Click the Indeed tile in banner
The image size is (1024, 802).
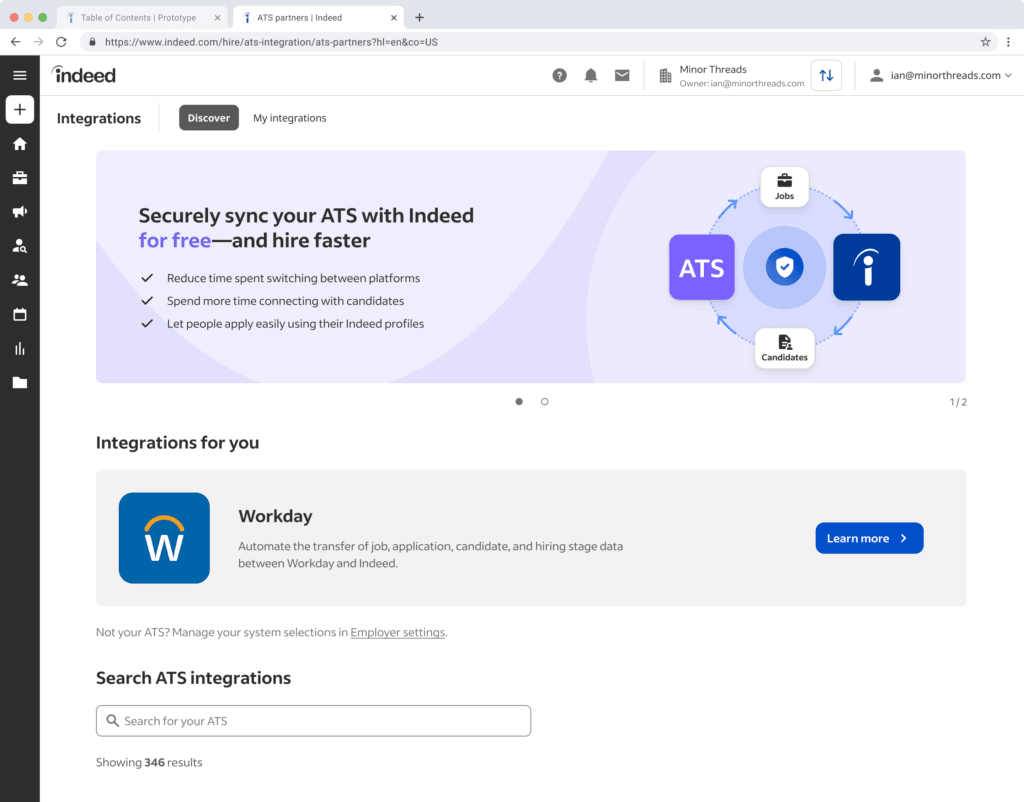867,267
